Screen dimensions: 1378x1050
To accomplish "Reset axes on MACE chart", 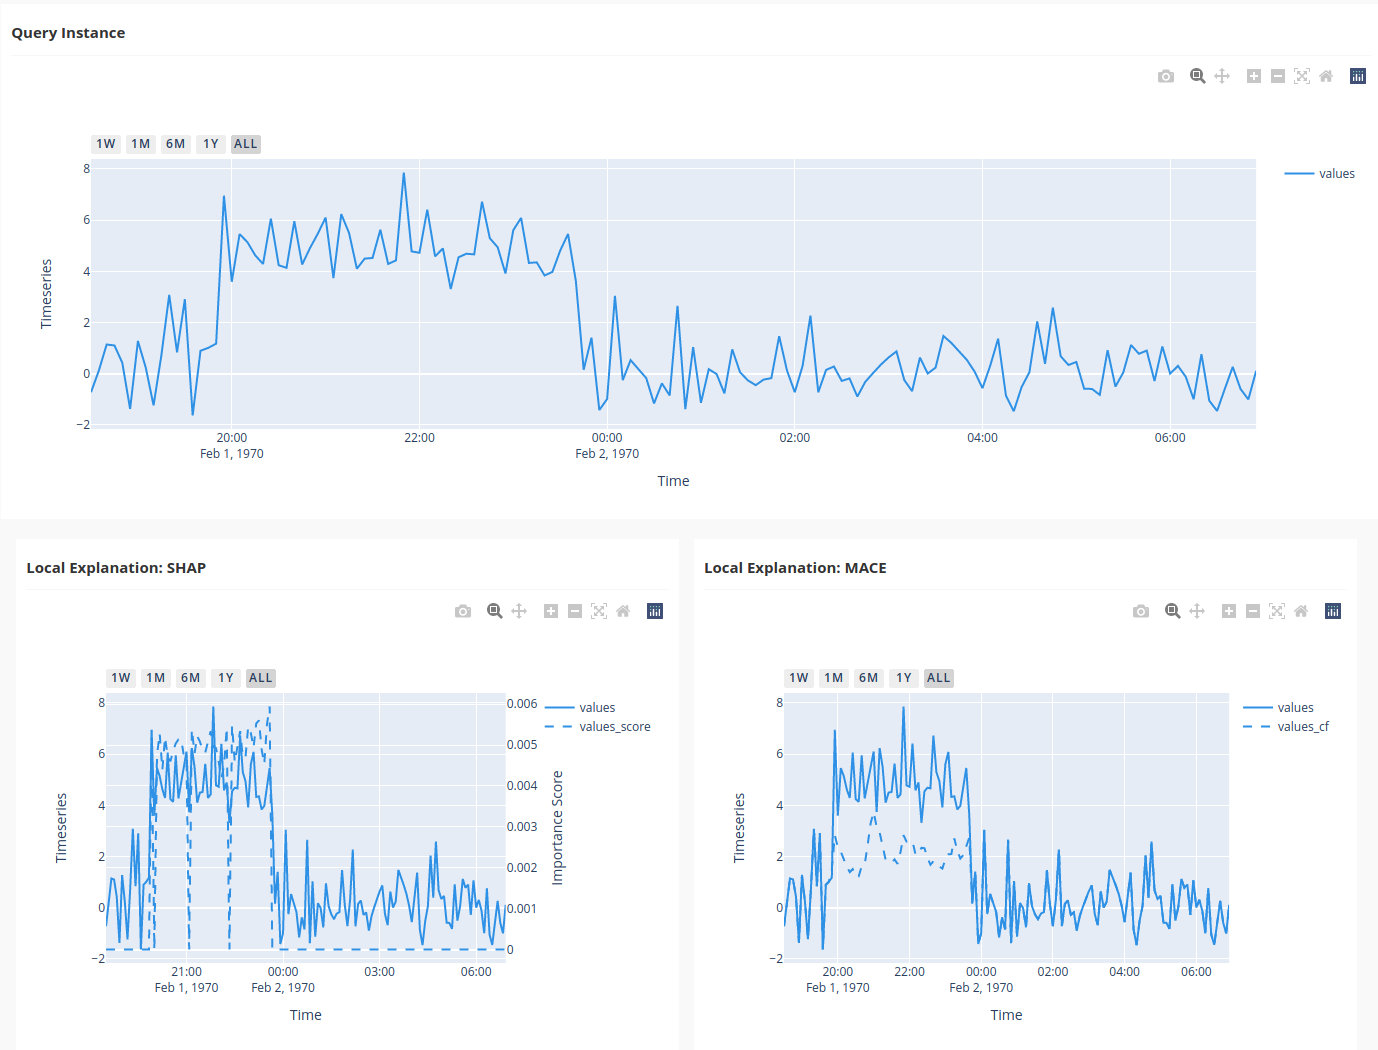I will click(1301, 611).
